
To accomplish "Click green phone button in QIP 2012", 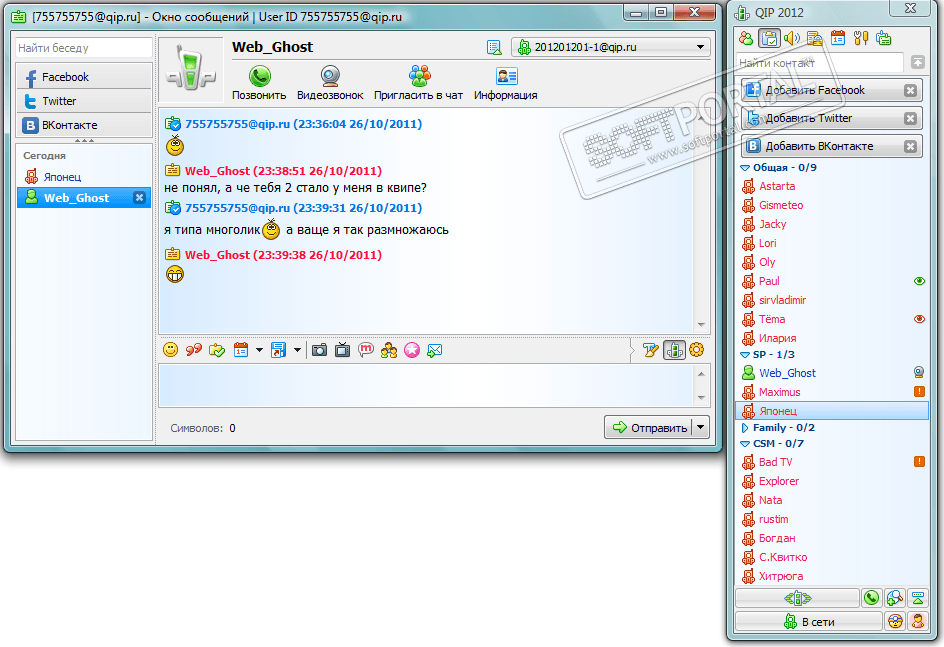I will click(x=871, y=598).
